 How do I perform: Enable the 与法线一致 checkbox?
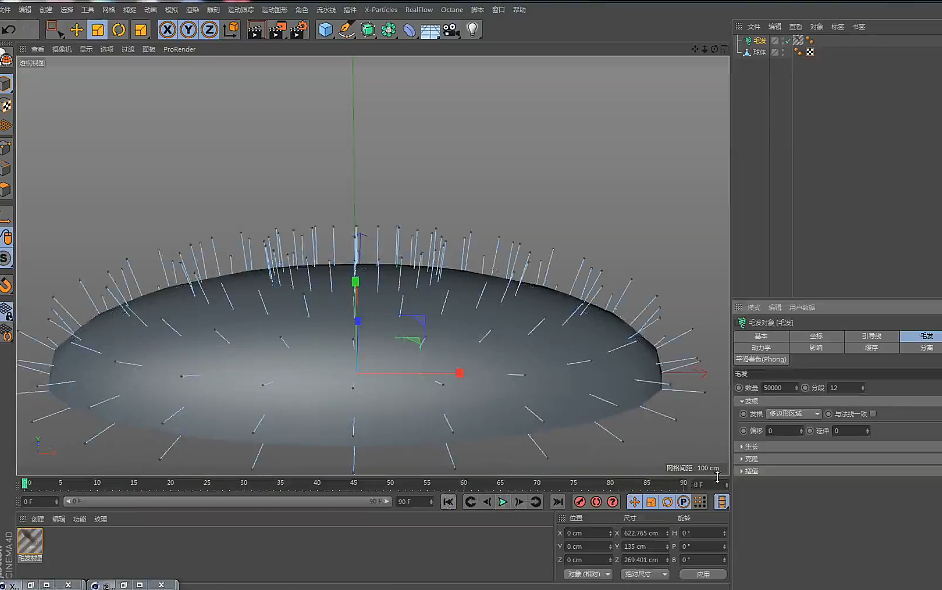click(872, 413)
